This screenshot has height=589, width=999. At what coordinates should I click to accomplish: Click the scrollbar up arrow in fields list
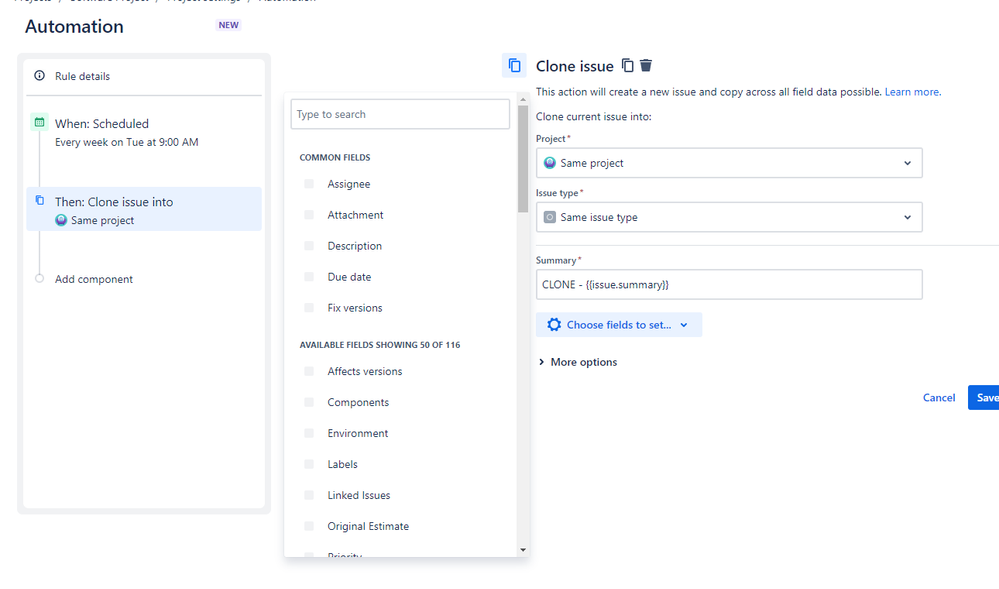point(523,99)
